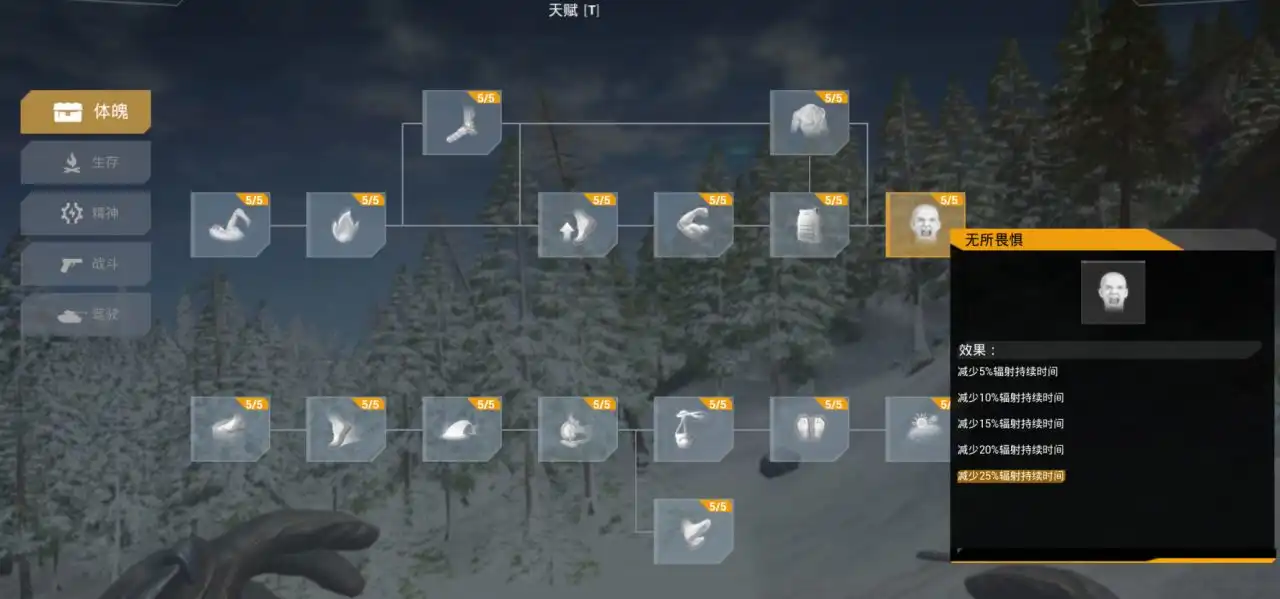Select the screaming face talent node in tree
The image size is (1280, 599).
[926, 225]
